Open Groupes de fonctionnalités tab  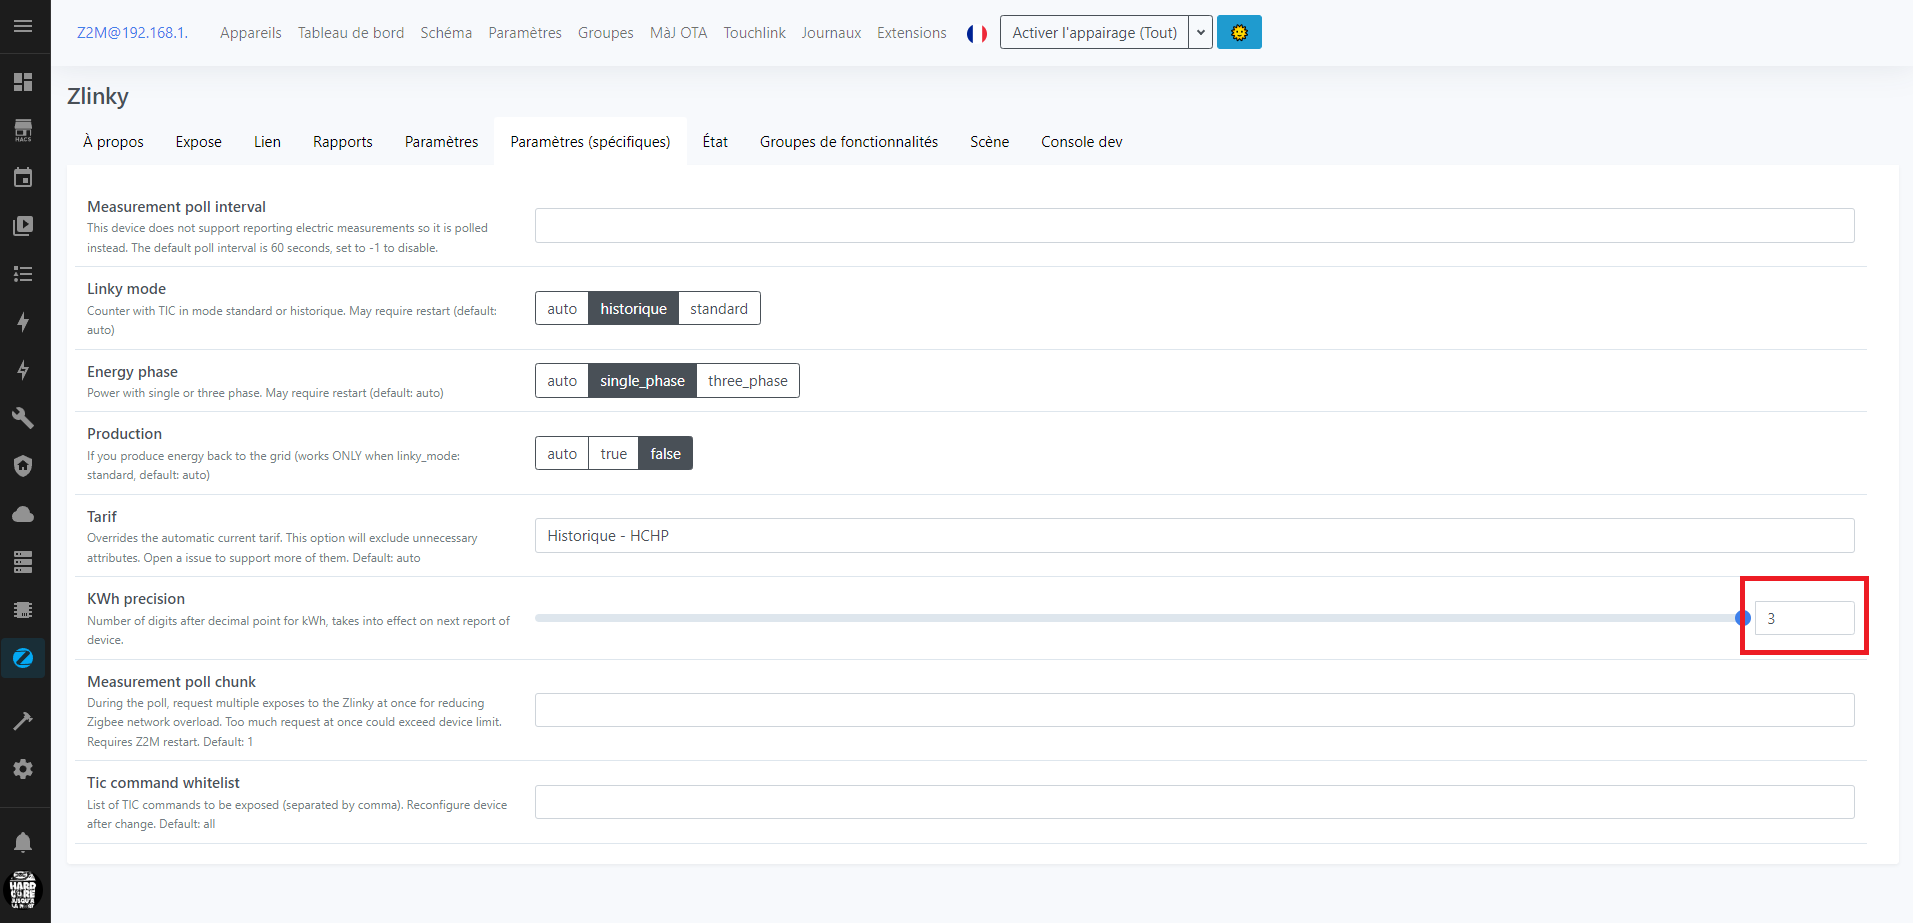point(849,142)
